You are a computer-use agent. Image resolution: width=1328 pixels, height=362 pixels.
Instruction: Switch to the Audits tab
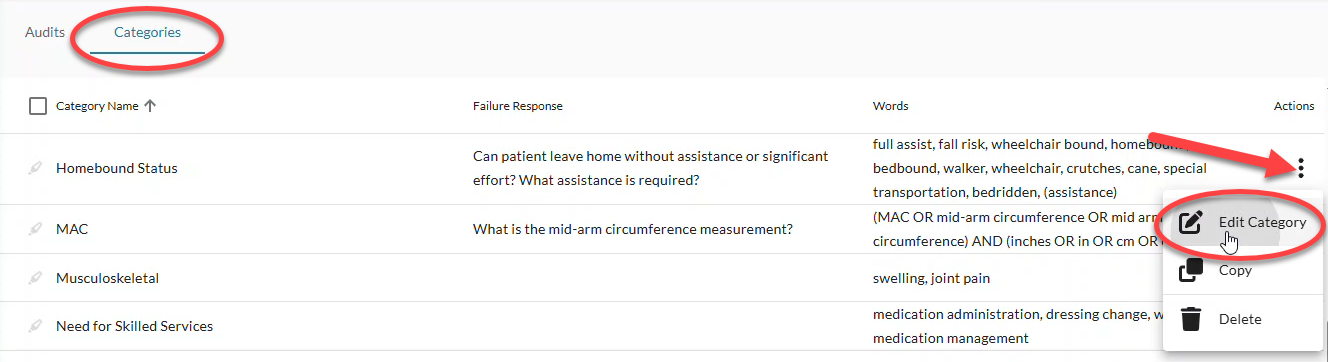[x=45, y=32]
